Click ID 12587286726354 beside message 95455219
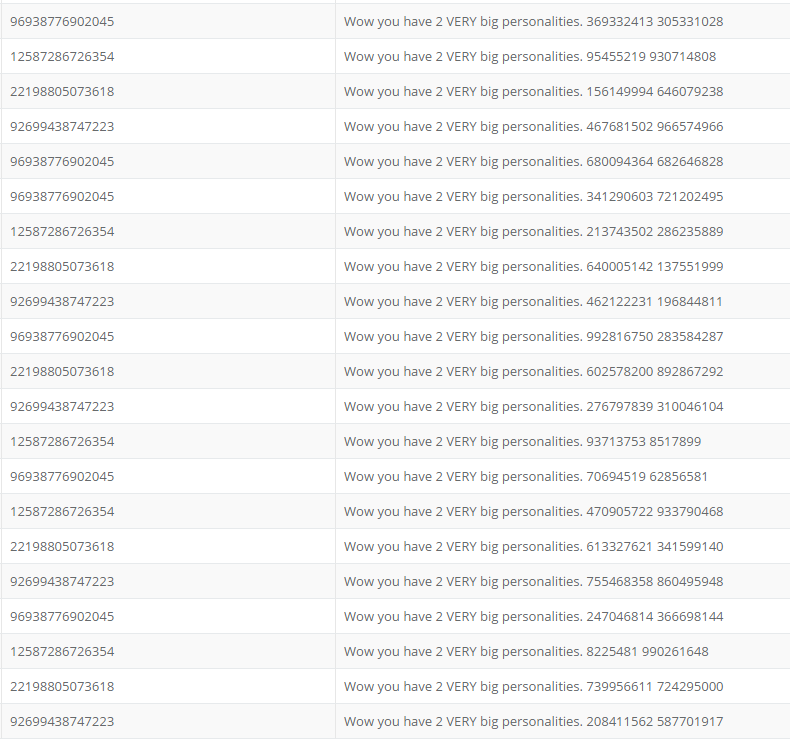The width and height of the screenshot is (790, 739). pos(62,56)
